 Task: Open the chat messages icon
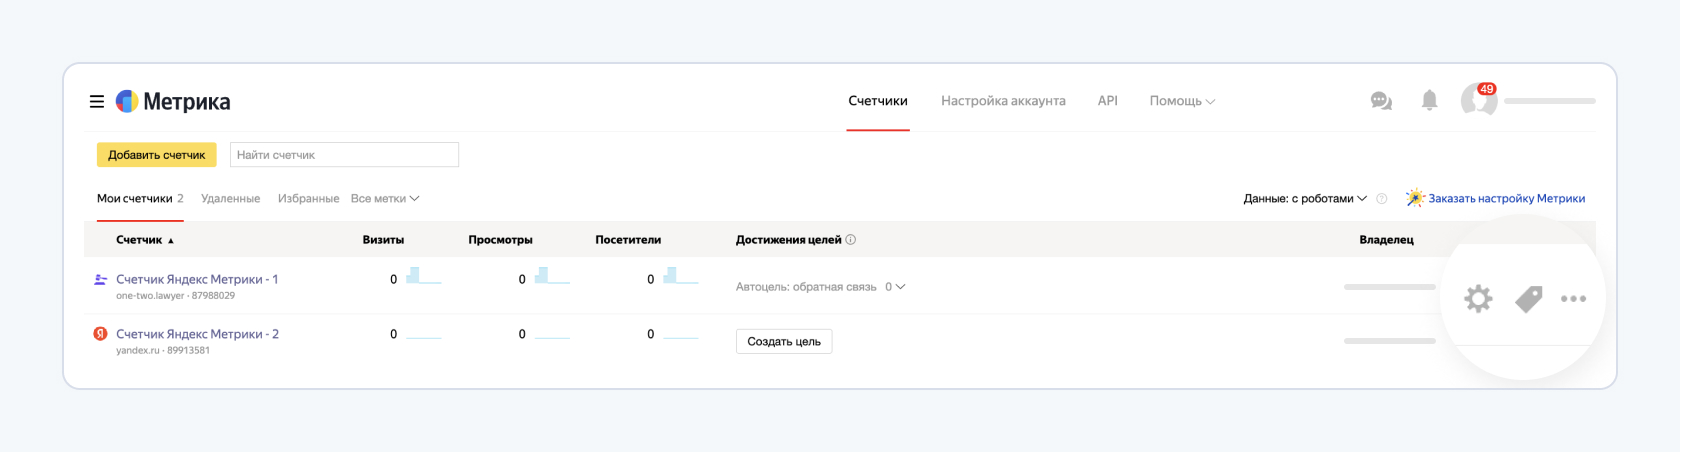click(1381, 101)
